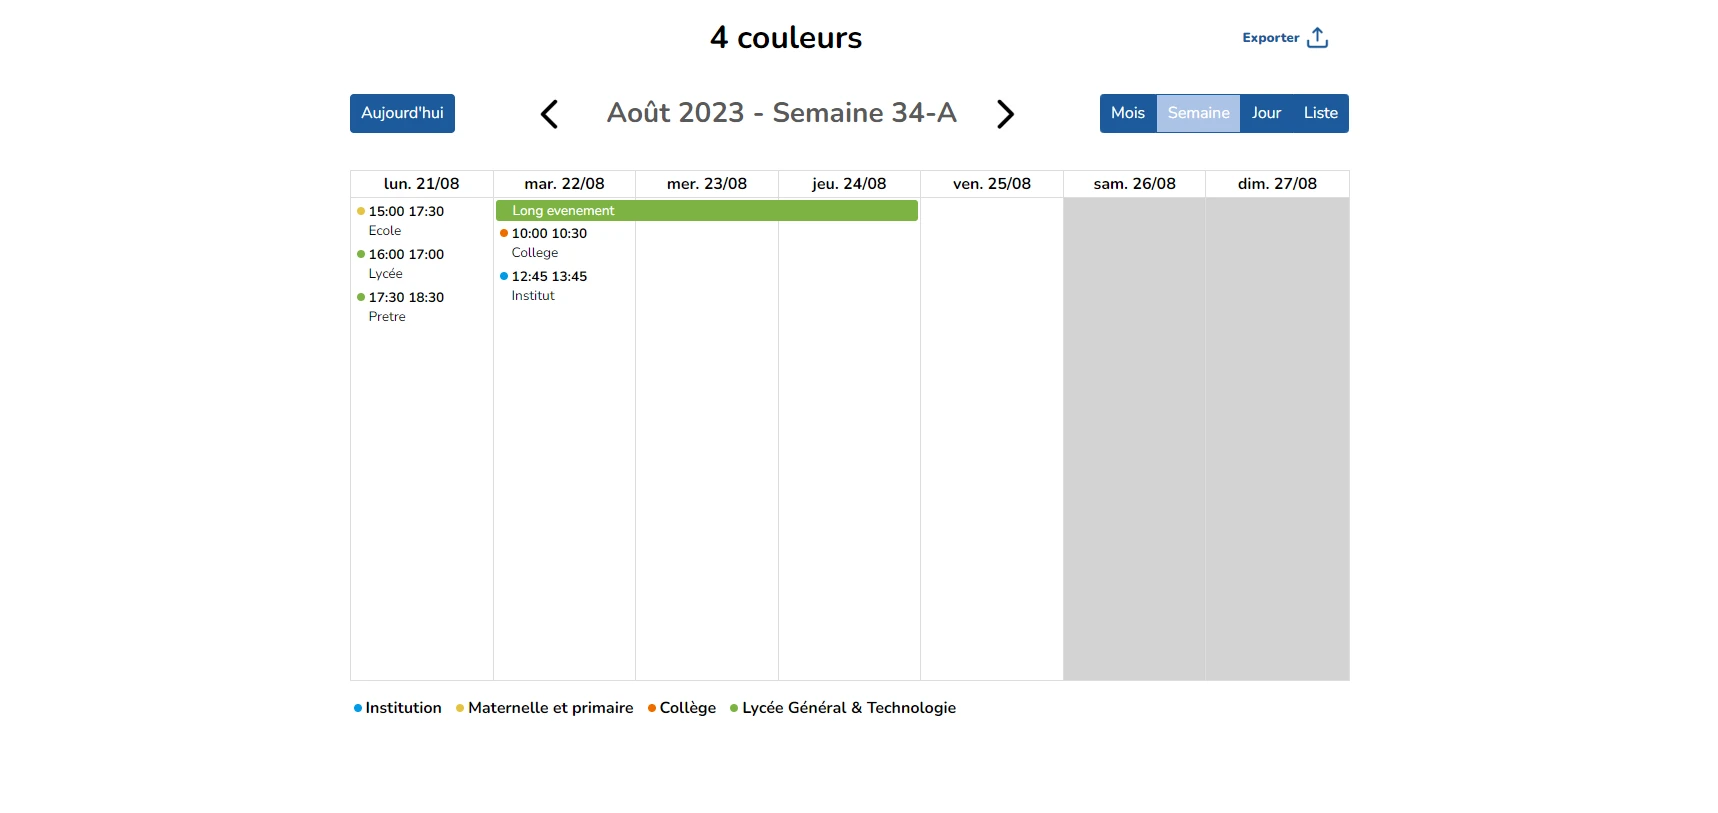Go to previous week with left chevron

click(549, 114)
